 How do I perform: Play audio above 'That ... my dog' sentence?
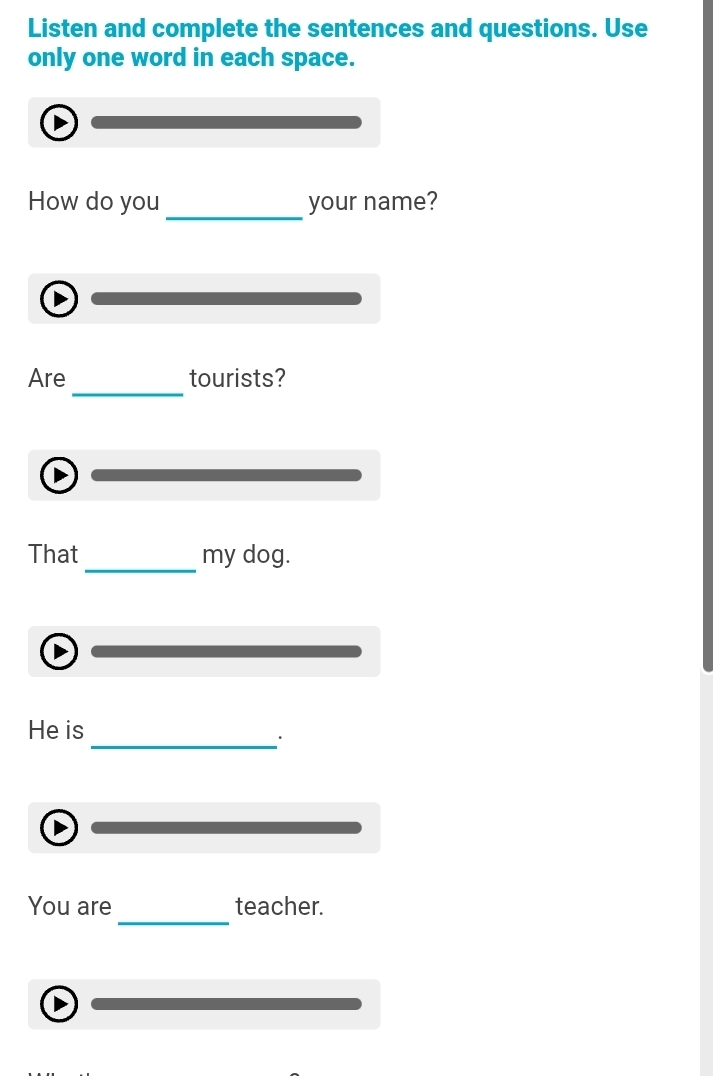click(59, 475)
